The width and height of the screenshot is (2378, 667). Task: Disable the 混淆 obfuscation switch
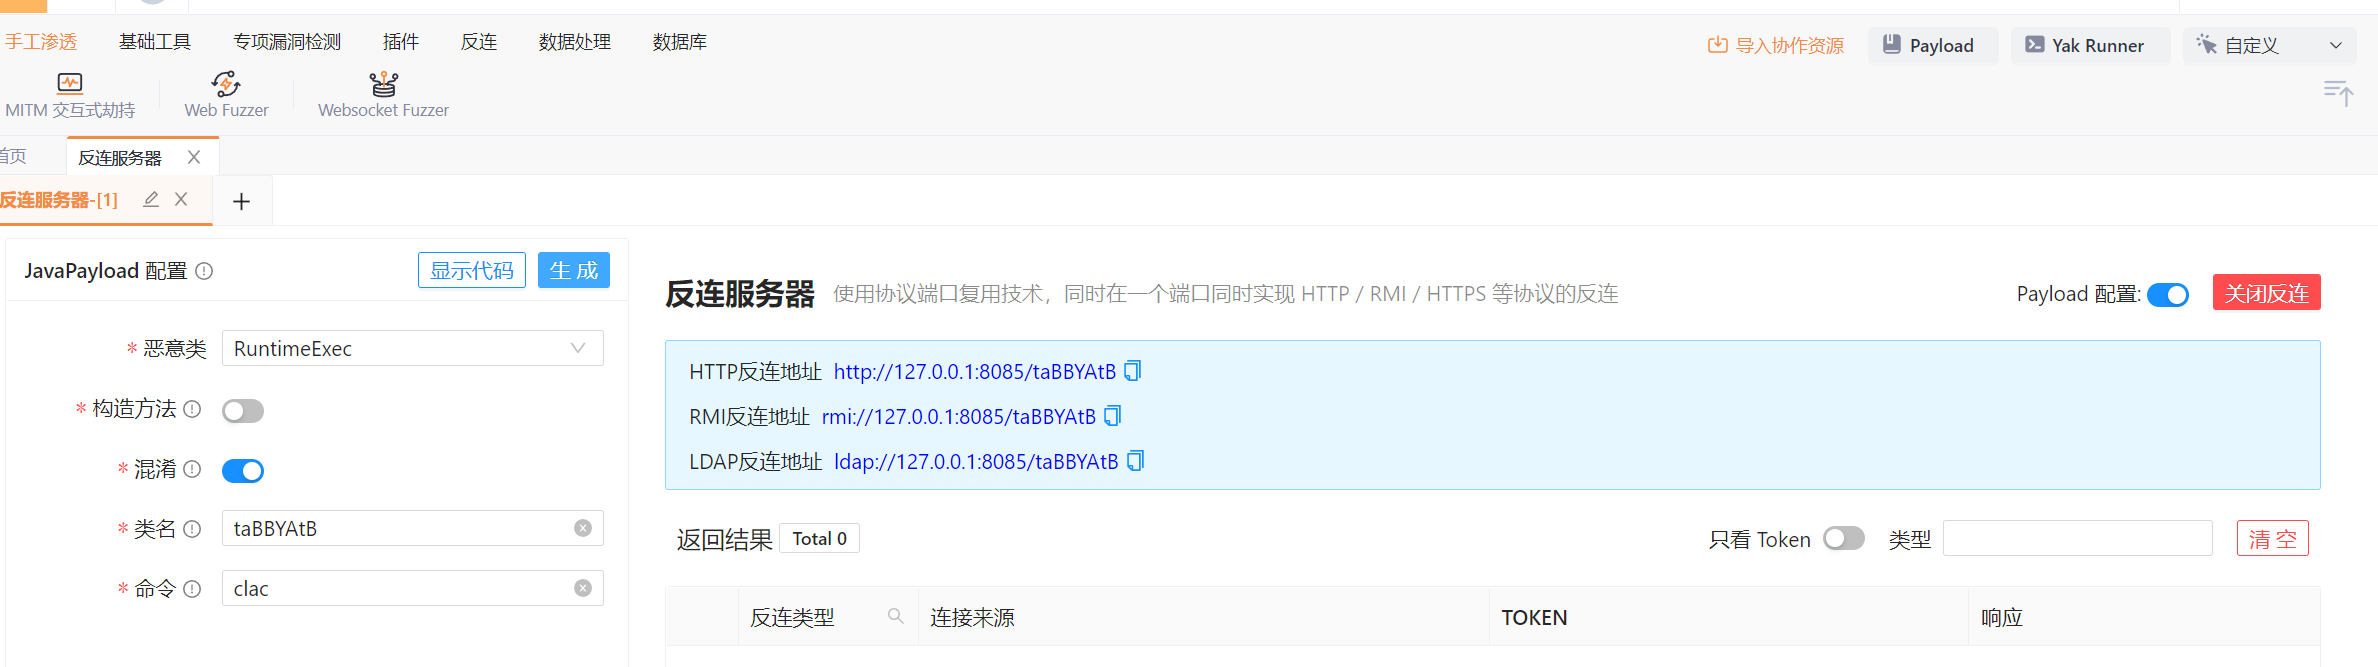(x=243, y=471)
